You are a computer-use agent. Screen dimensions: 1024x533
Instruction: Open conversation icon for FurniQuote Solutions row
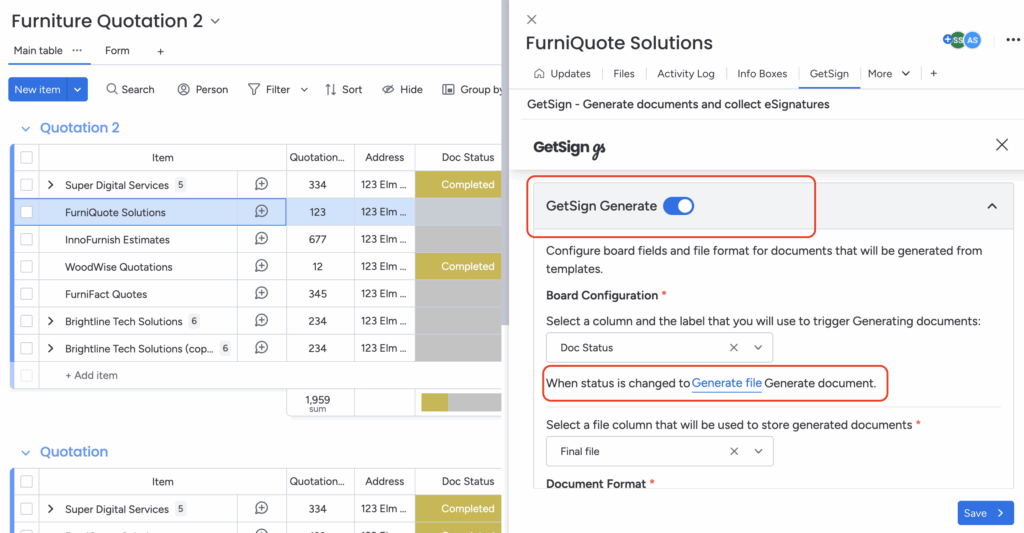pyautogui.click(x=261, y=212)
